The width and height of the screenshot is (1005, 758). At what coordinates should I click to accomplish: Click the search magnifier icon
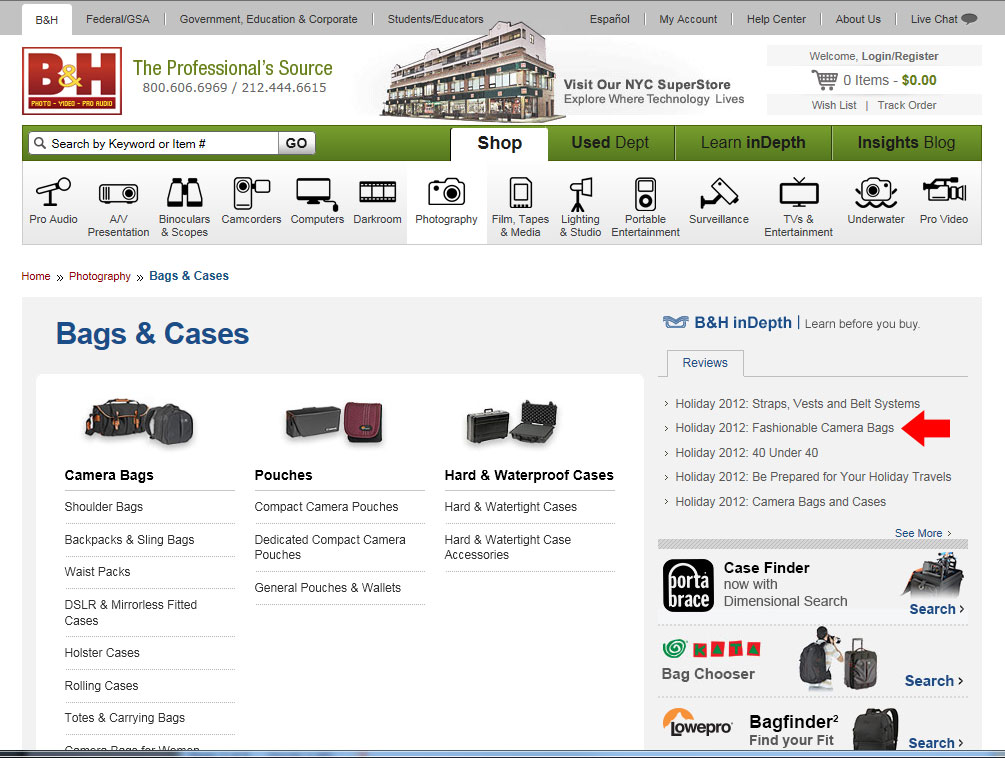(40, 143)
